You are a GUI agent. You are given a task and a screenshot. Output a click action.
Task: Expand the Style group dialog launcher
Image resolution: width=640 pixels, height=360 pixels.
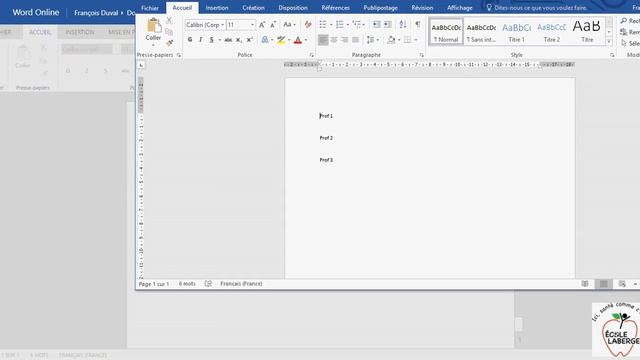coord(612,55)
